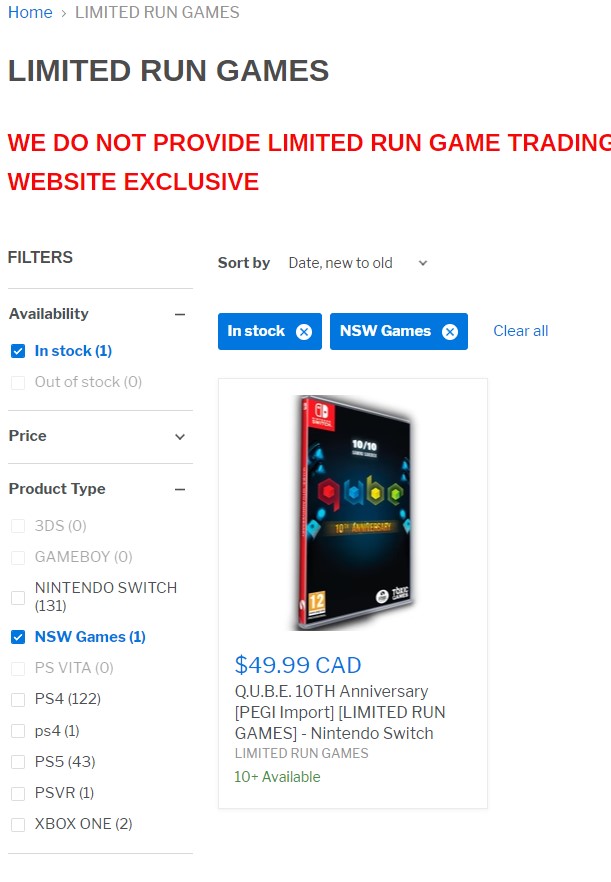Click the Sort by dropdown chevron arrow

423,263
